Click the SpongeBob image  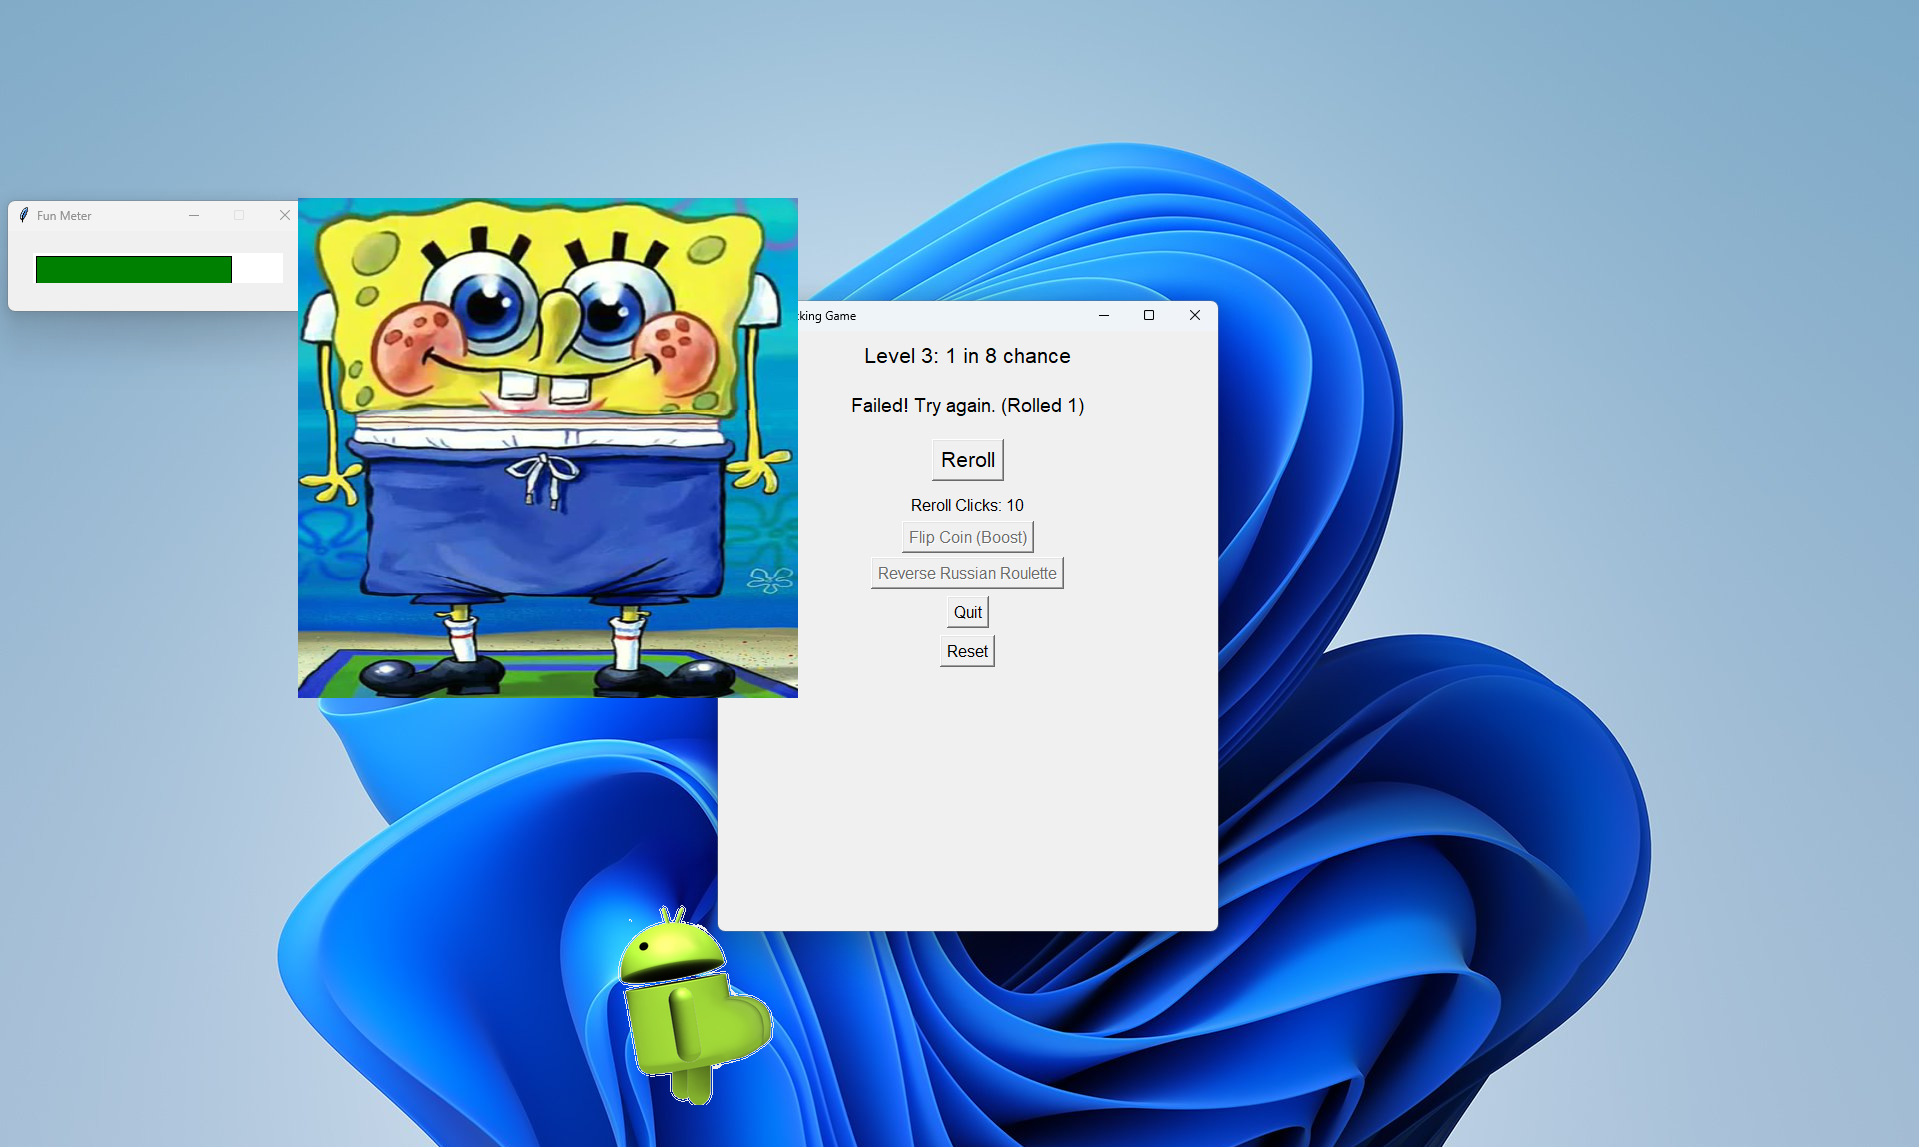point(548,448)
